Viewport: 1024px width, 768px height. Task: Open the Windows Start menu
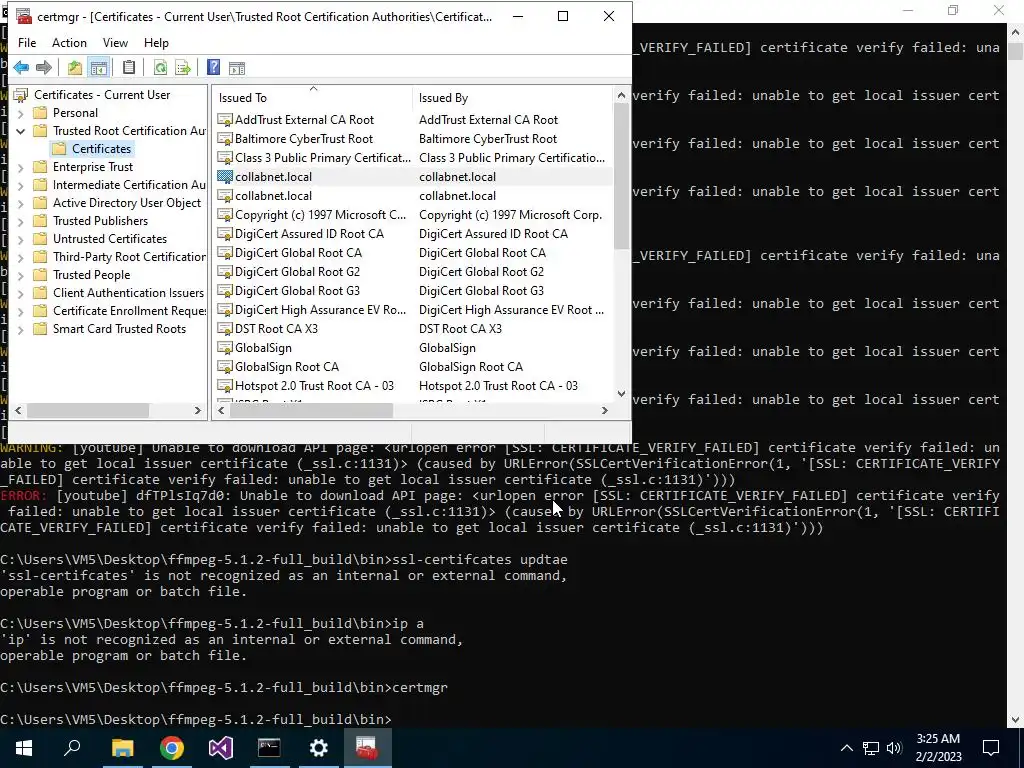click(24, 748)
